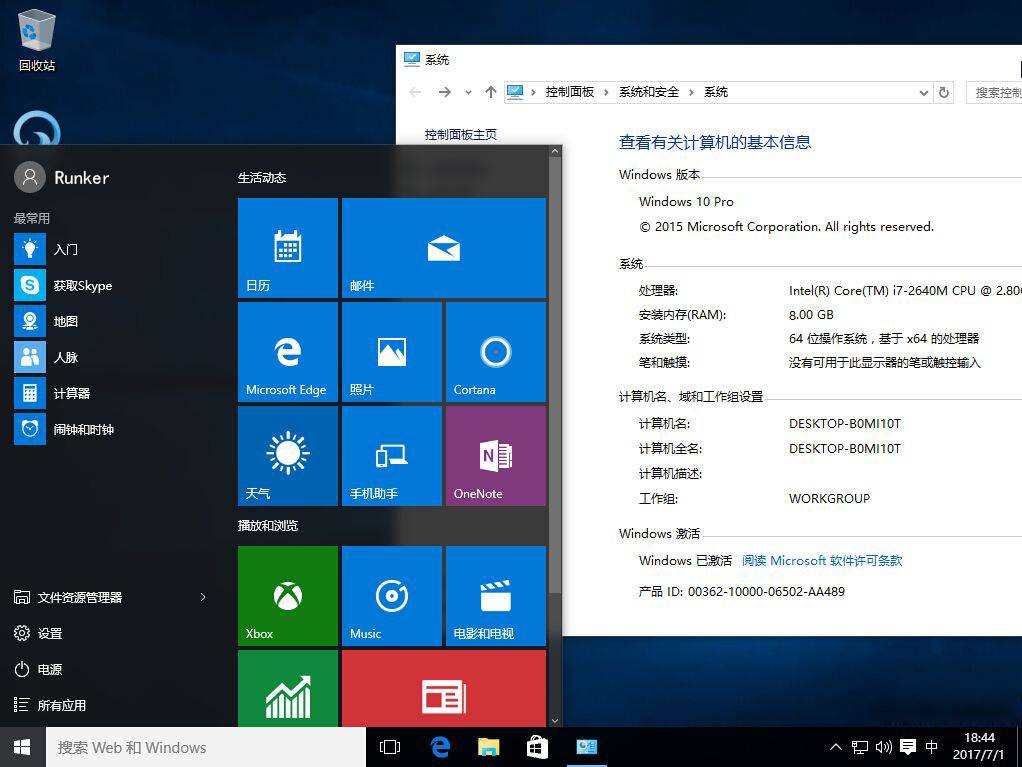Select the DESKTOP-B0MI10T computer name value
Screen dimensions: 1022x767
(x=845, y=424)
